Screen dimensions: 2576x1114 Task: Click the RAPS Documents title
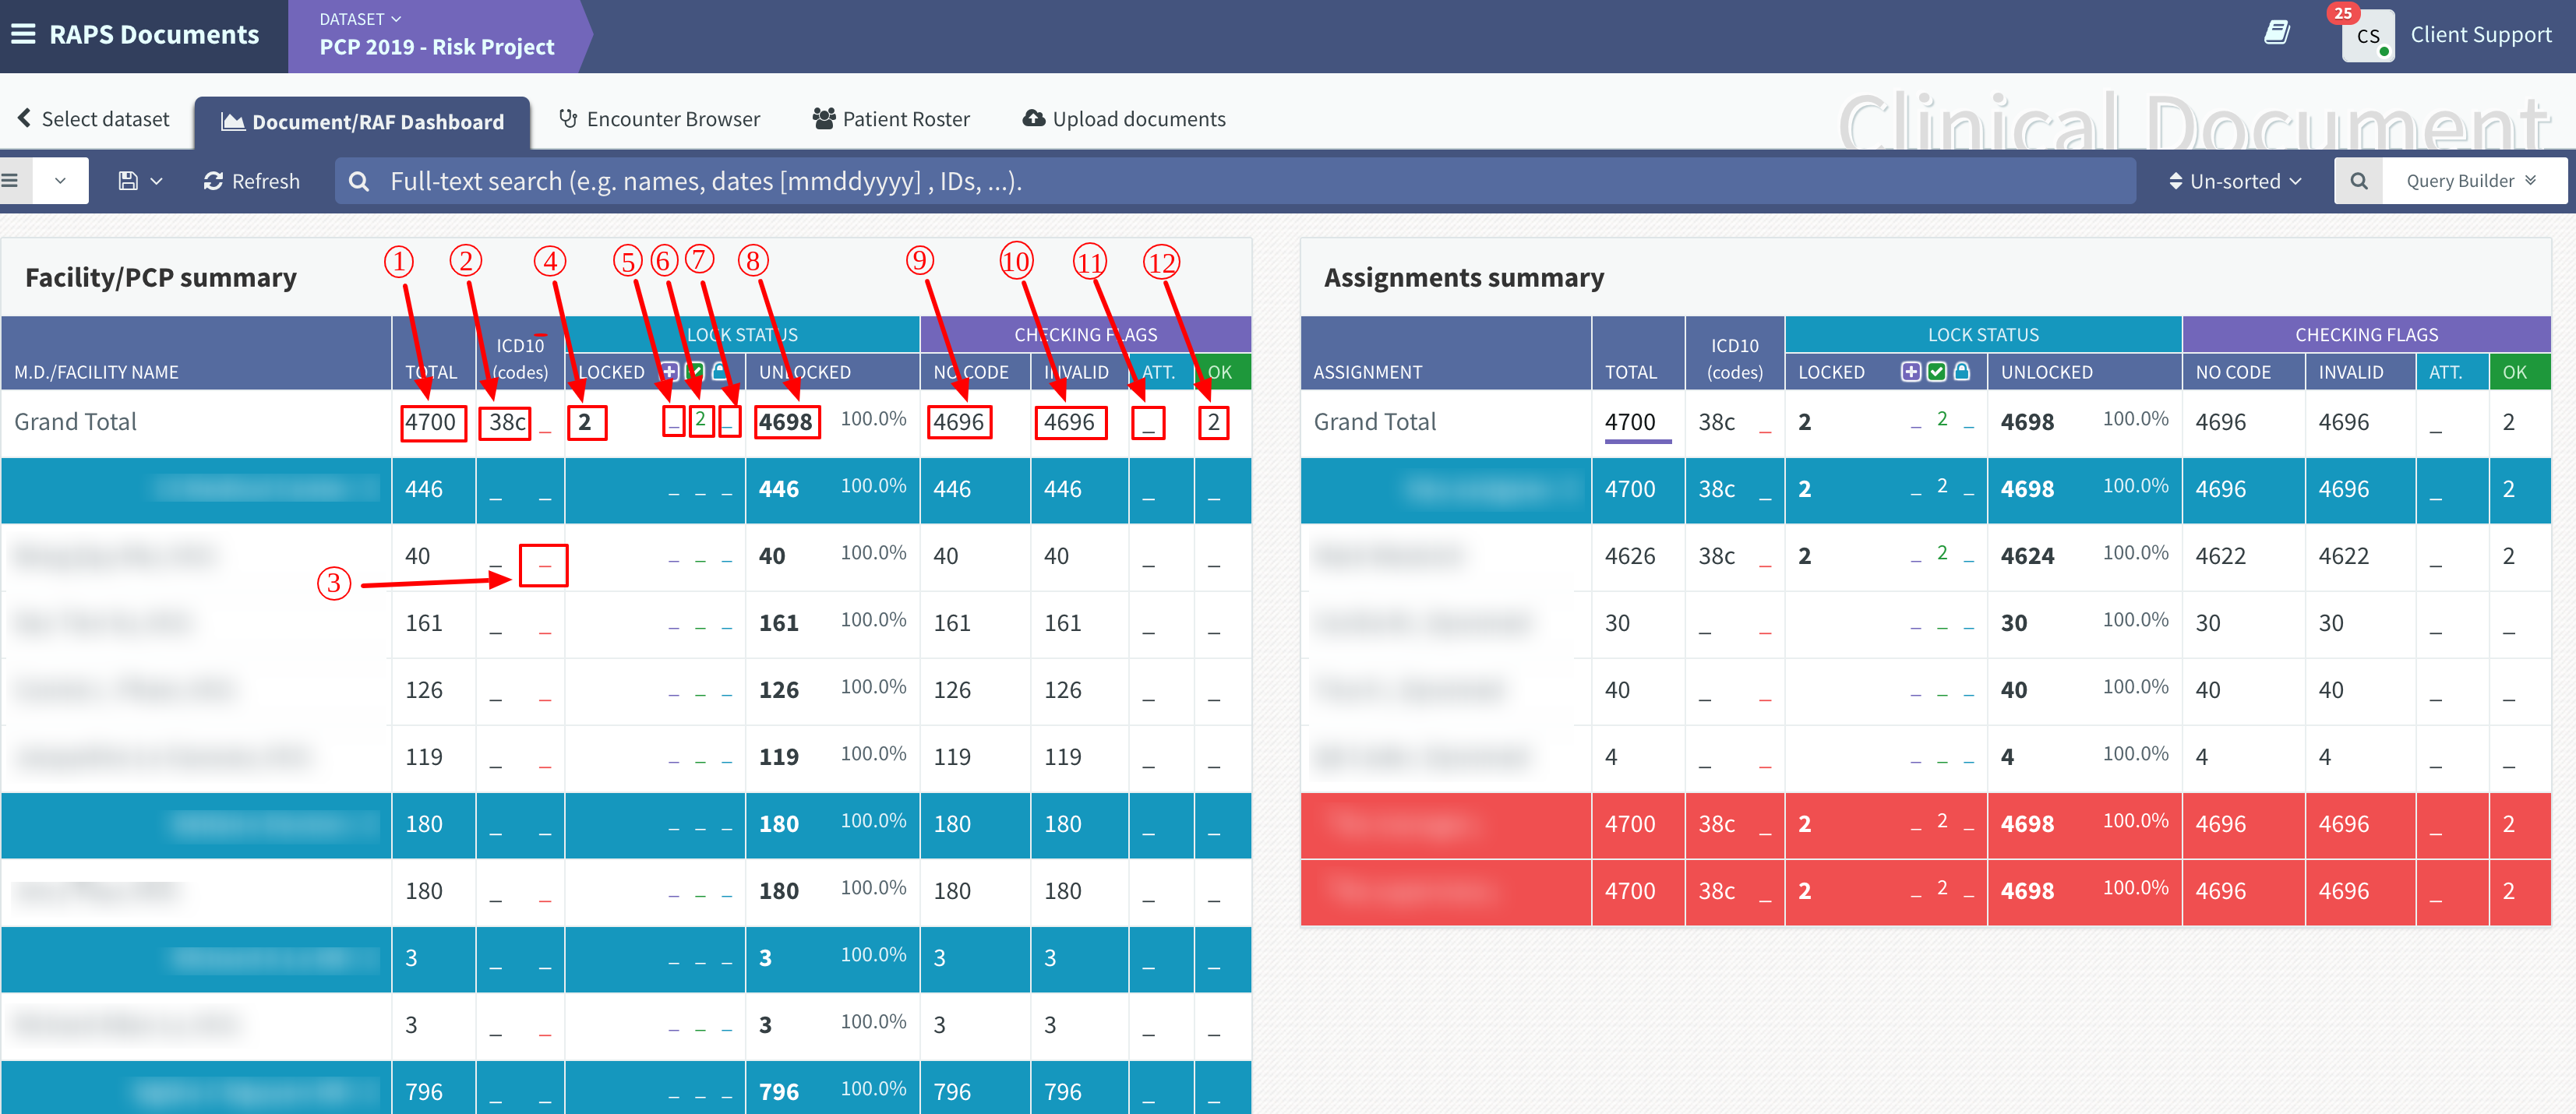tap(154, 35)
